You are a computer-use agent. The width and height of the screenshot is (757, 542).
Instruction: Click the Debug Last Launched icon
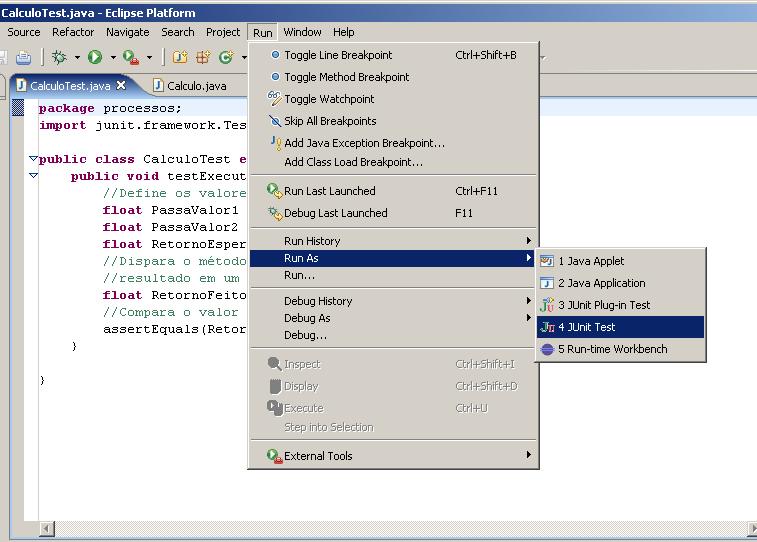(275, 213)
